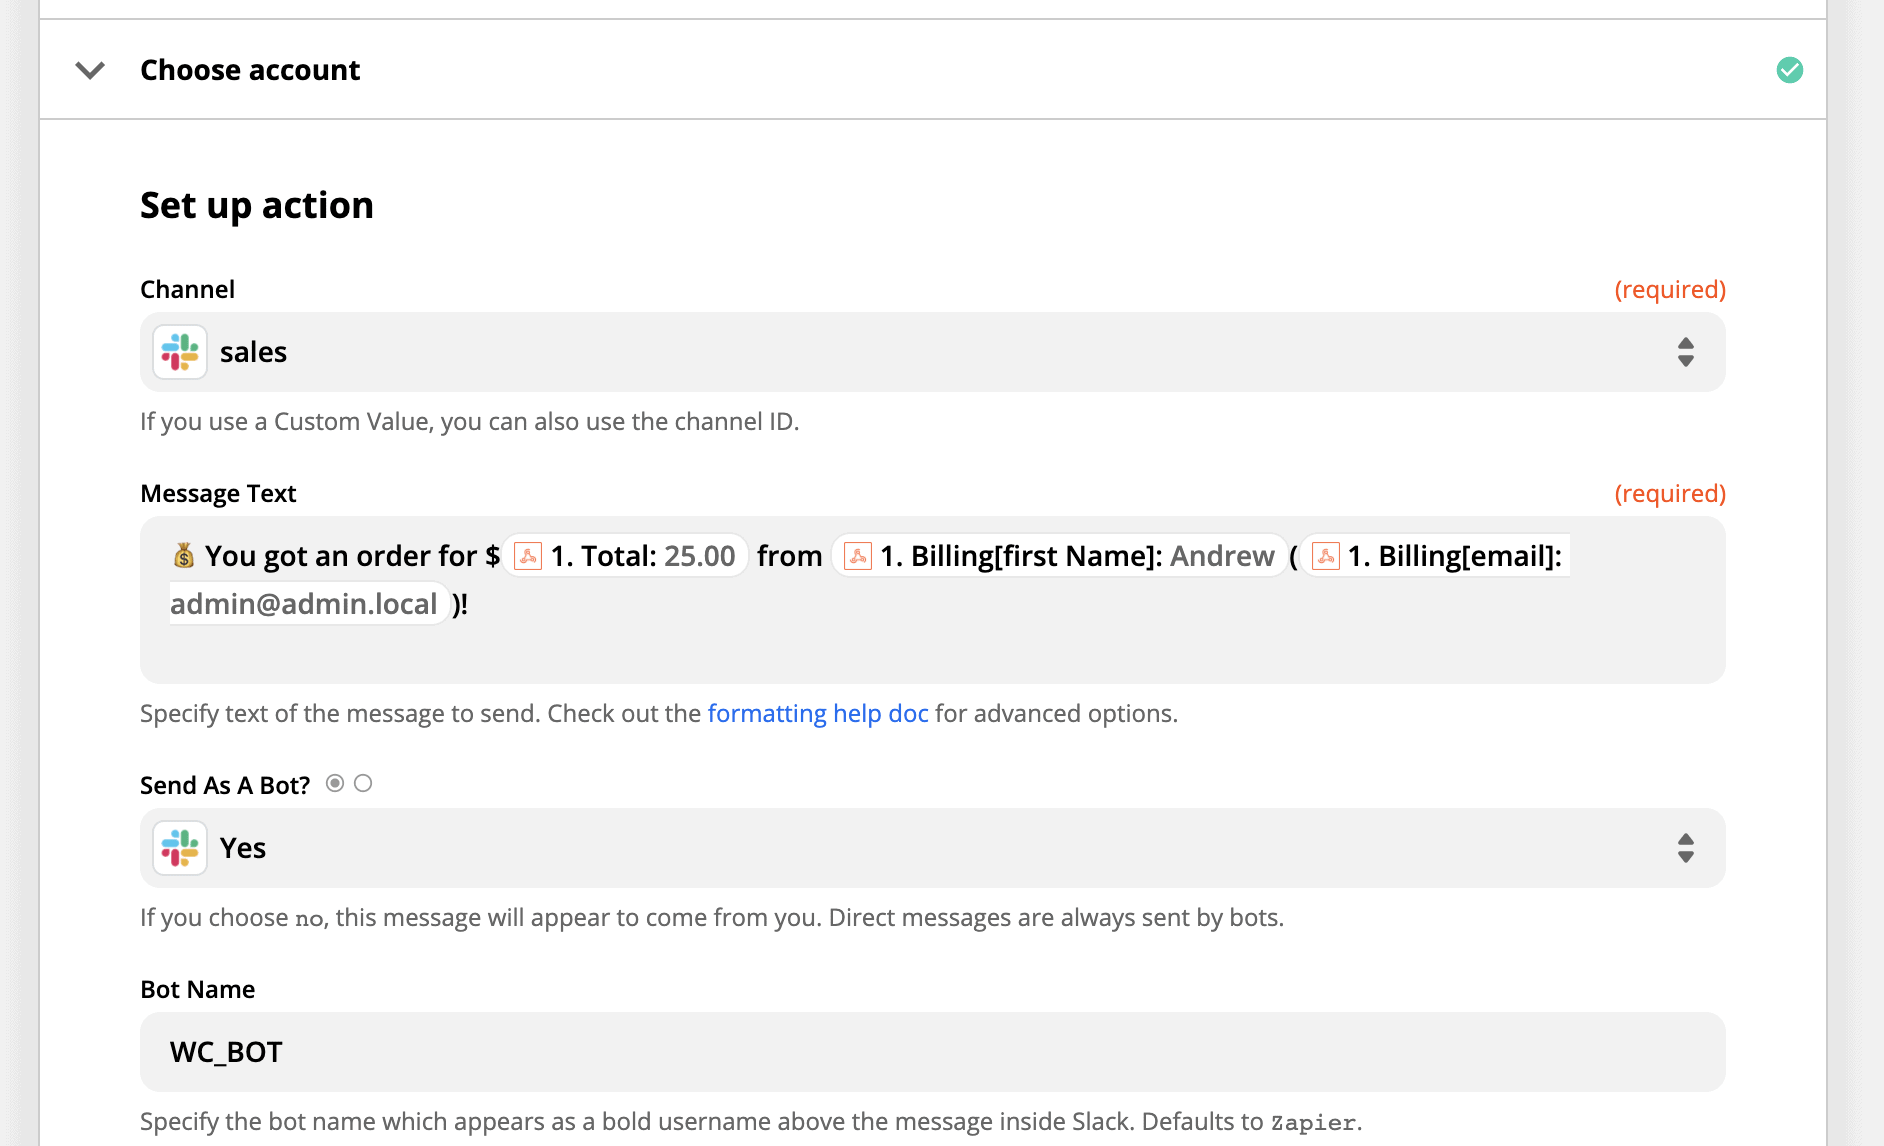1884x1146 pixels.
Task: Click the Slack icon in Yes field
Action: click(180, 848)
